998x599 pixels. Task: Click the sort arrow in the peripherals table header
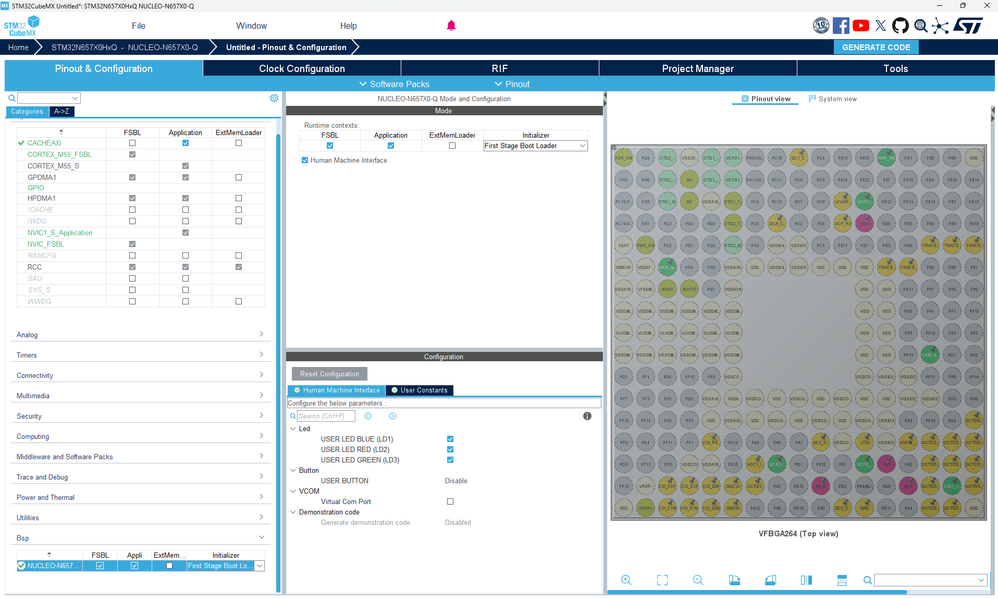tap(61, 132)
